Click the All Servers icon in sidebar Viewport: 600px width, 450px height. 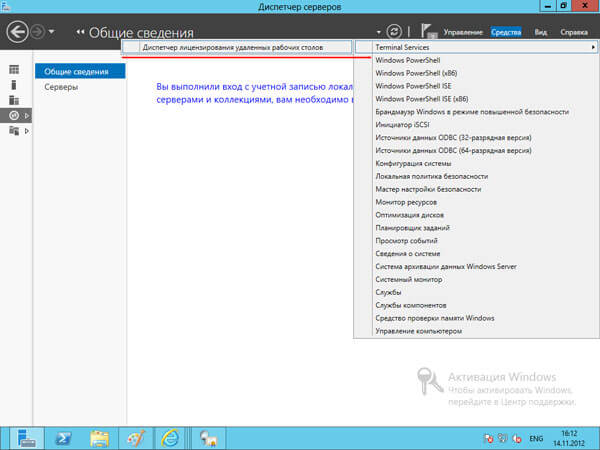pyautogui.click(x=14, y=100)
